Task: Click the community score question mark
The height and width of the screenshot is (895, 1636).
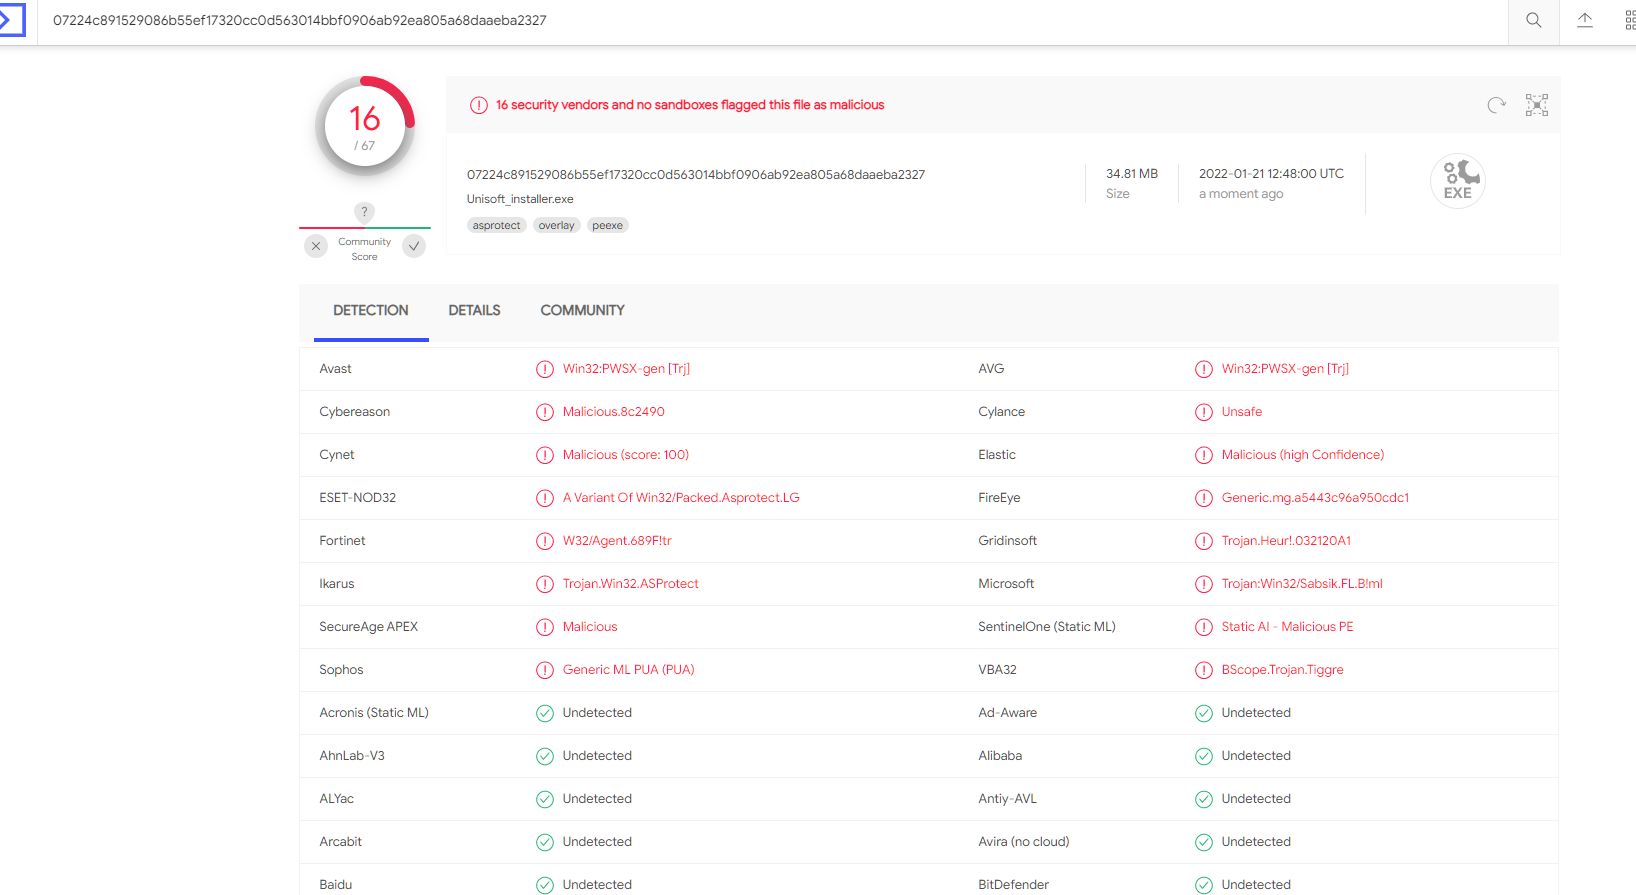Action: pyautogui.click(x=365, y=212)
